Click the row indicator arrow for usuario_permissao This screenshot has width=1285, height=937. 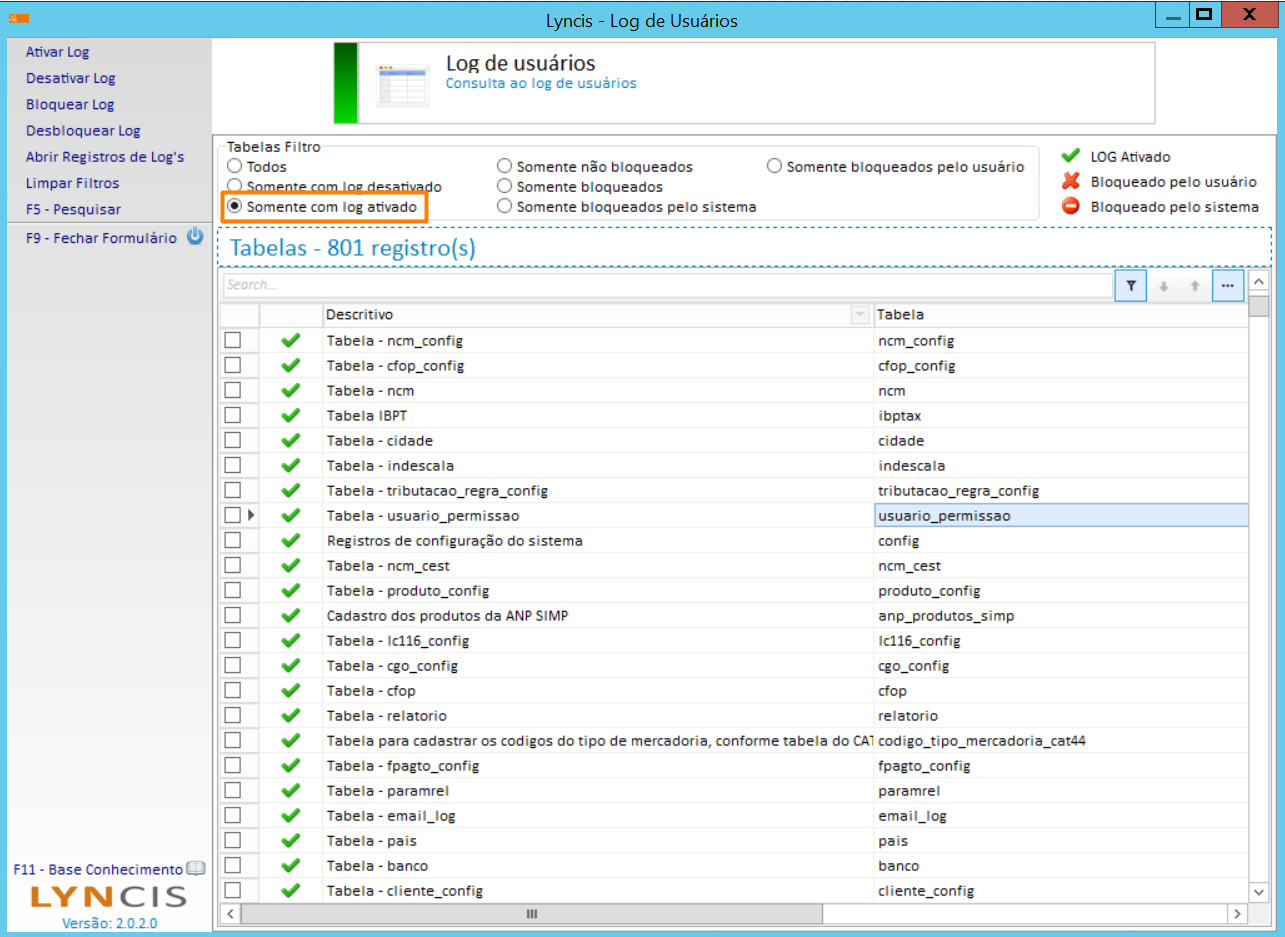tap(251, 516)
